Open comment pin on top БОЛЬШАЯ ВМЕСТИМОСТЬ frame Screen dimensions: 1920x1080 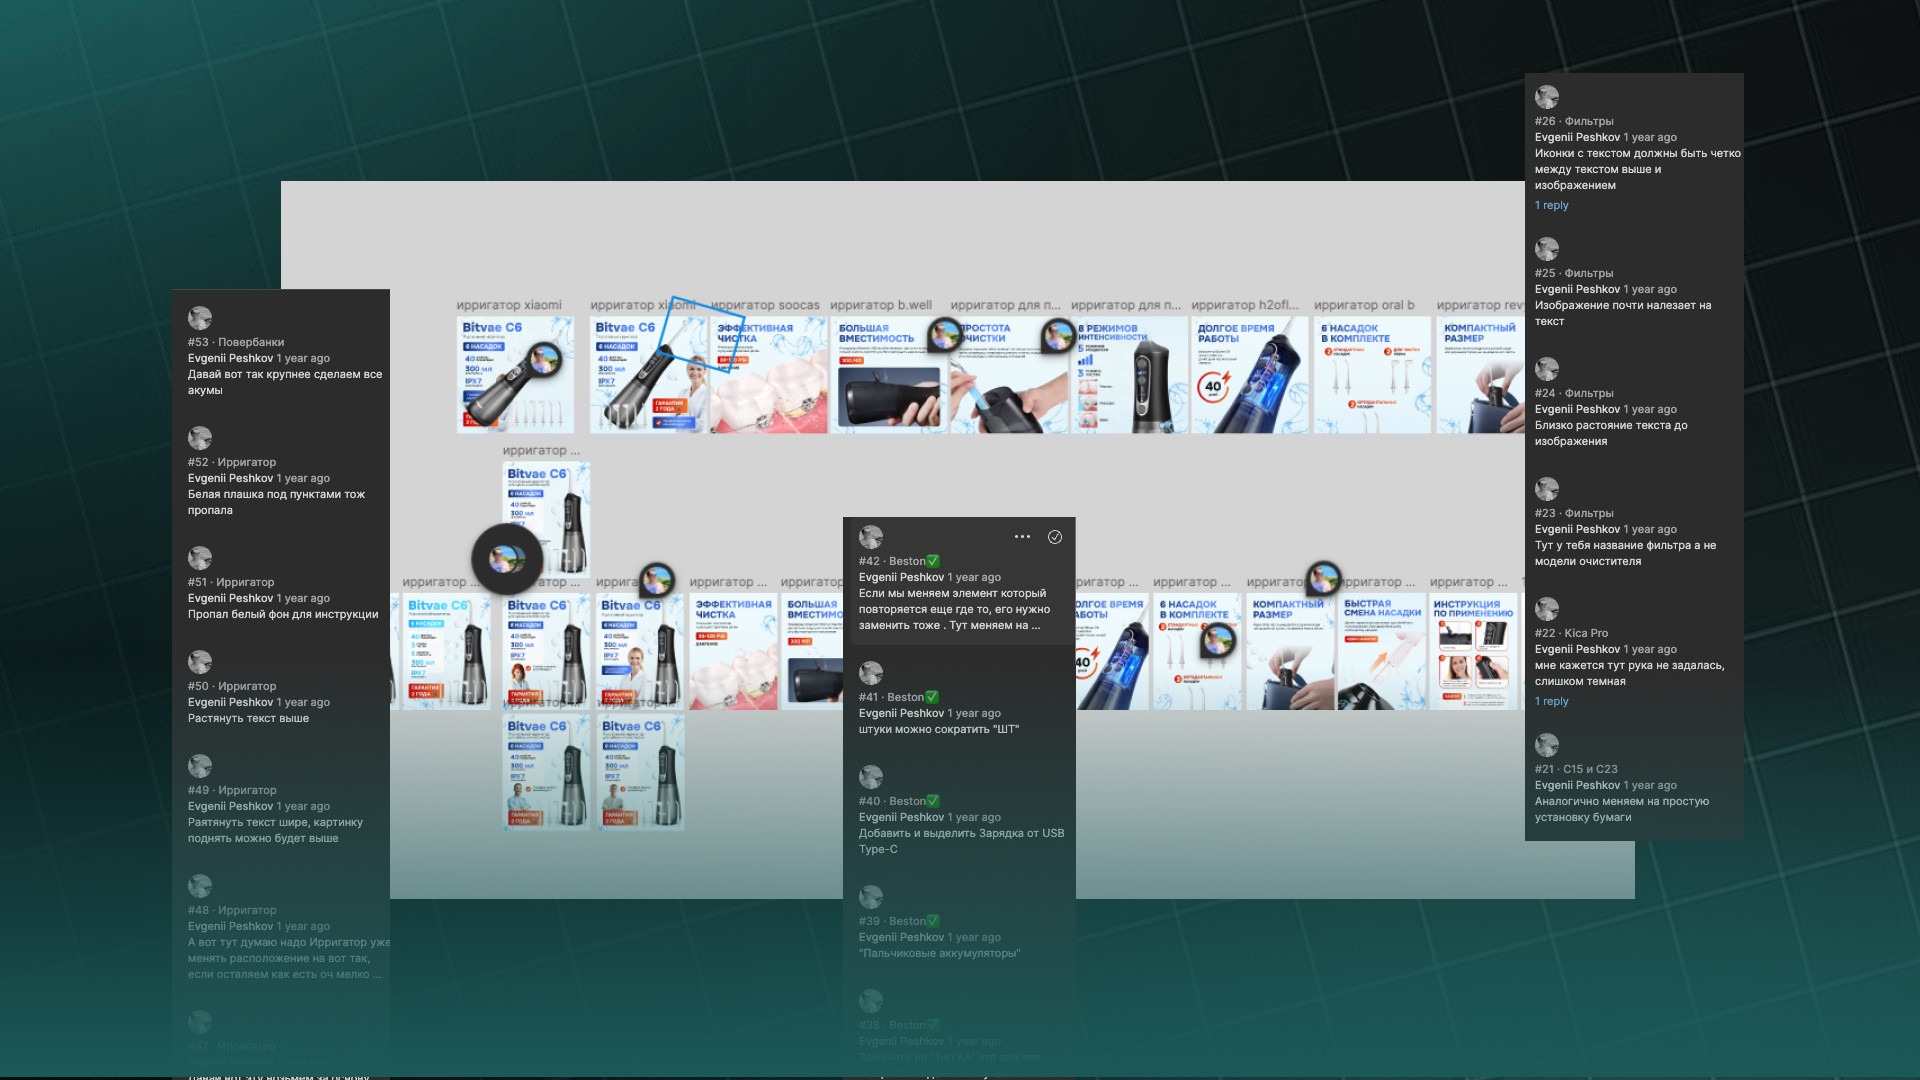[x=944, y=334]
